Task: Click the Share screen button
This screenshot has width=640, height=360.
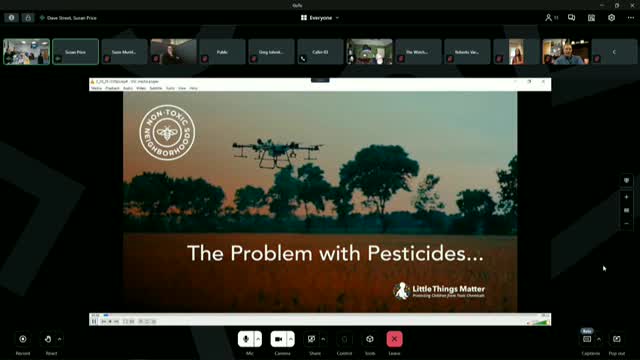Action: coord(311,339)
